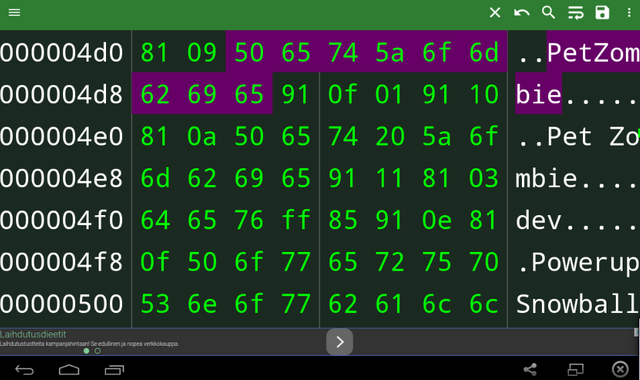Screen dimensions: 640x380
Task: Select address 000004f0
Action: coord(61,220)
